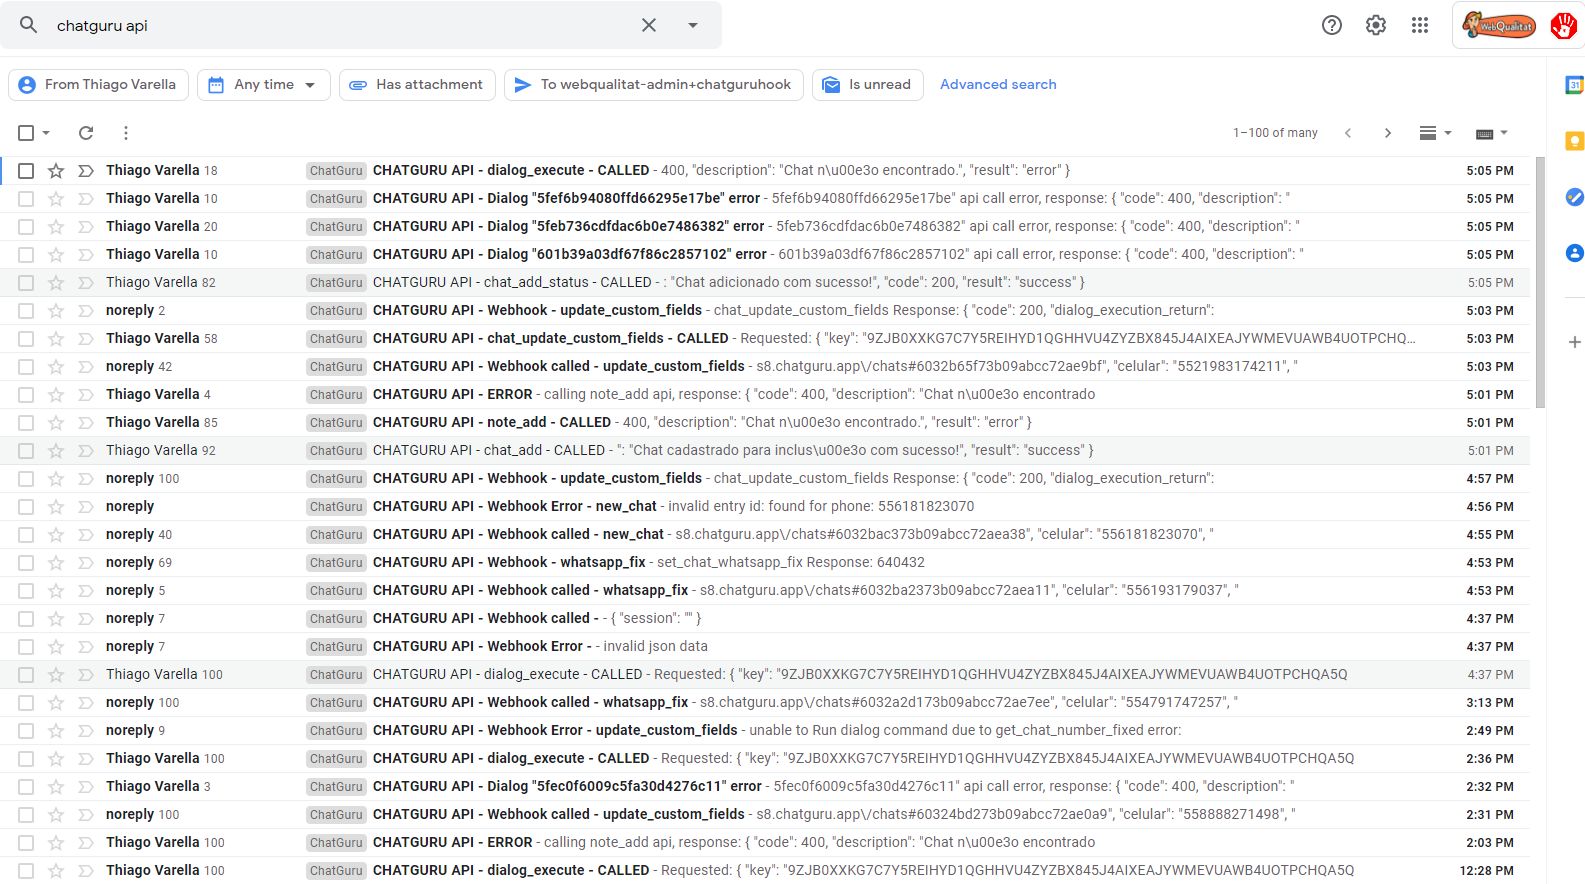Select the chat_update_custom_fields CALLED email checkbox
The height and width of the screenshot is (884, 1585).
26,339
